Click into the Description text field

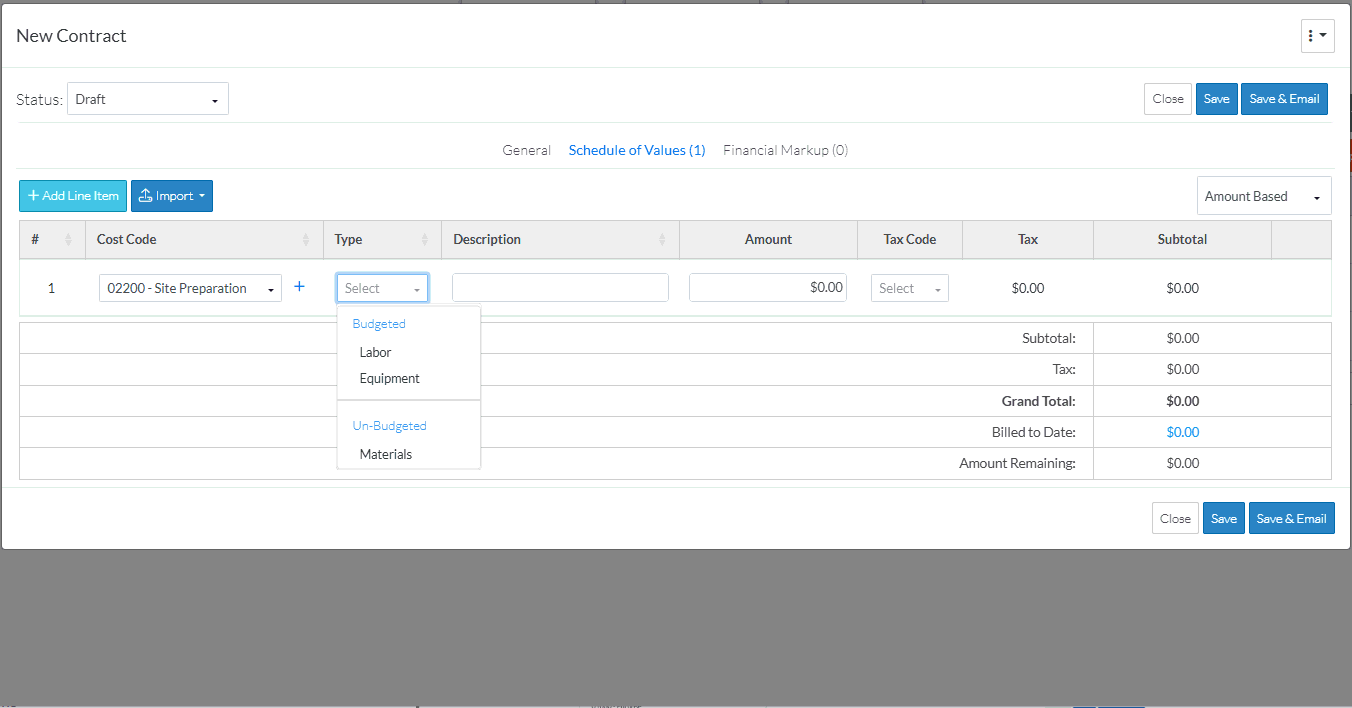[x=560, y=288]
